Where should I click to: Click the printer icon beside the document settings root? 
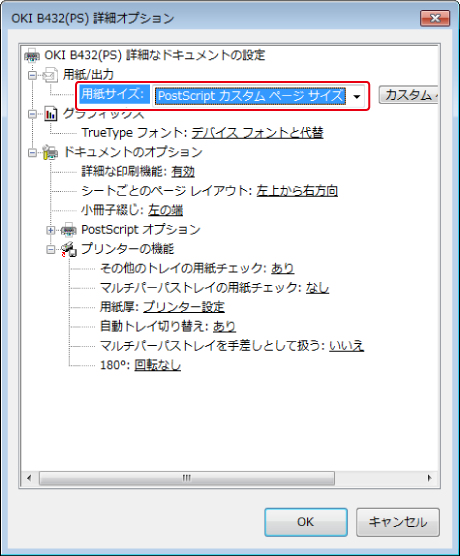point(32,55)
